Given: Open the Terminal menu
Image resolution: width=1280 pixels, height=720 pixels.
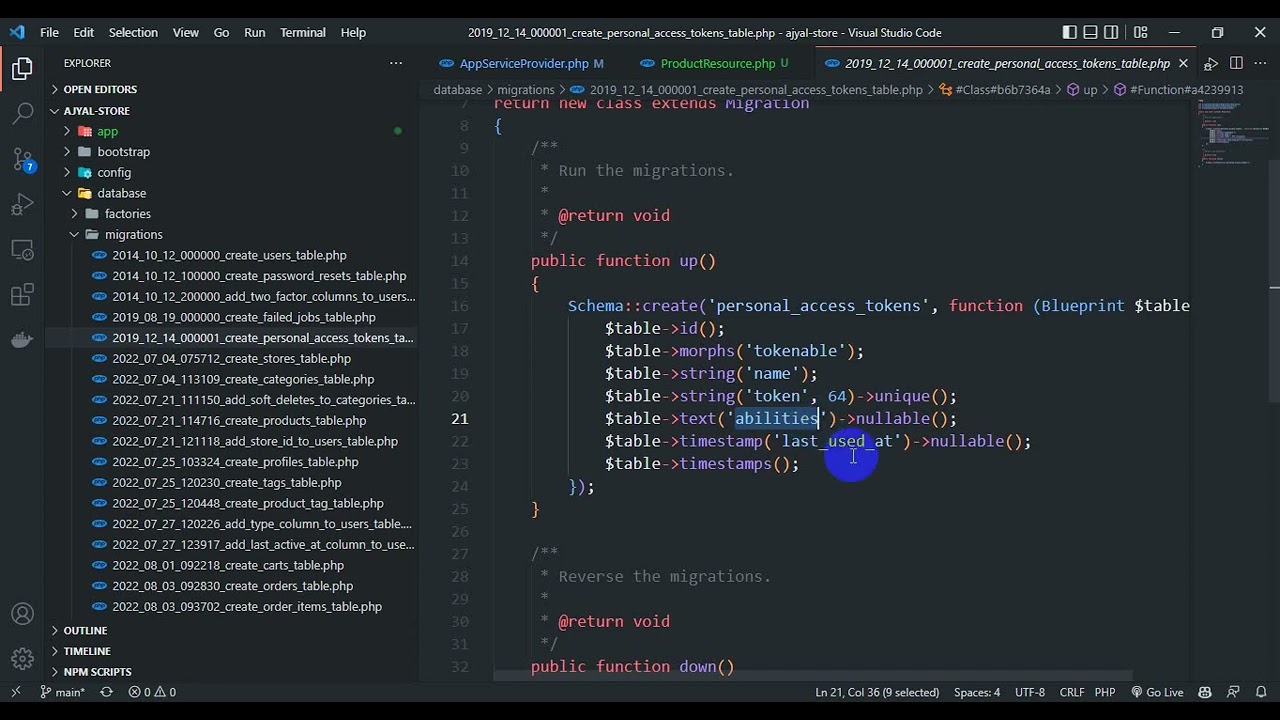Looking at the screenshot, I should point(303,32).
